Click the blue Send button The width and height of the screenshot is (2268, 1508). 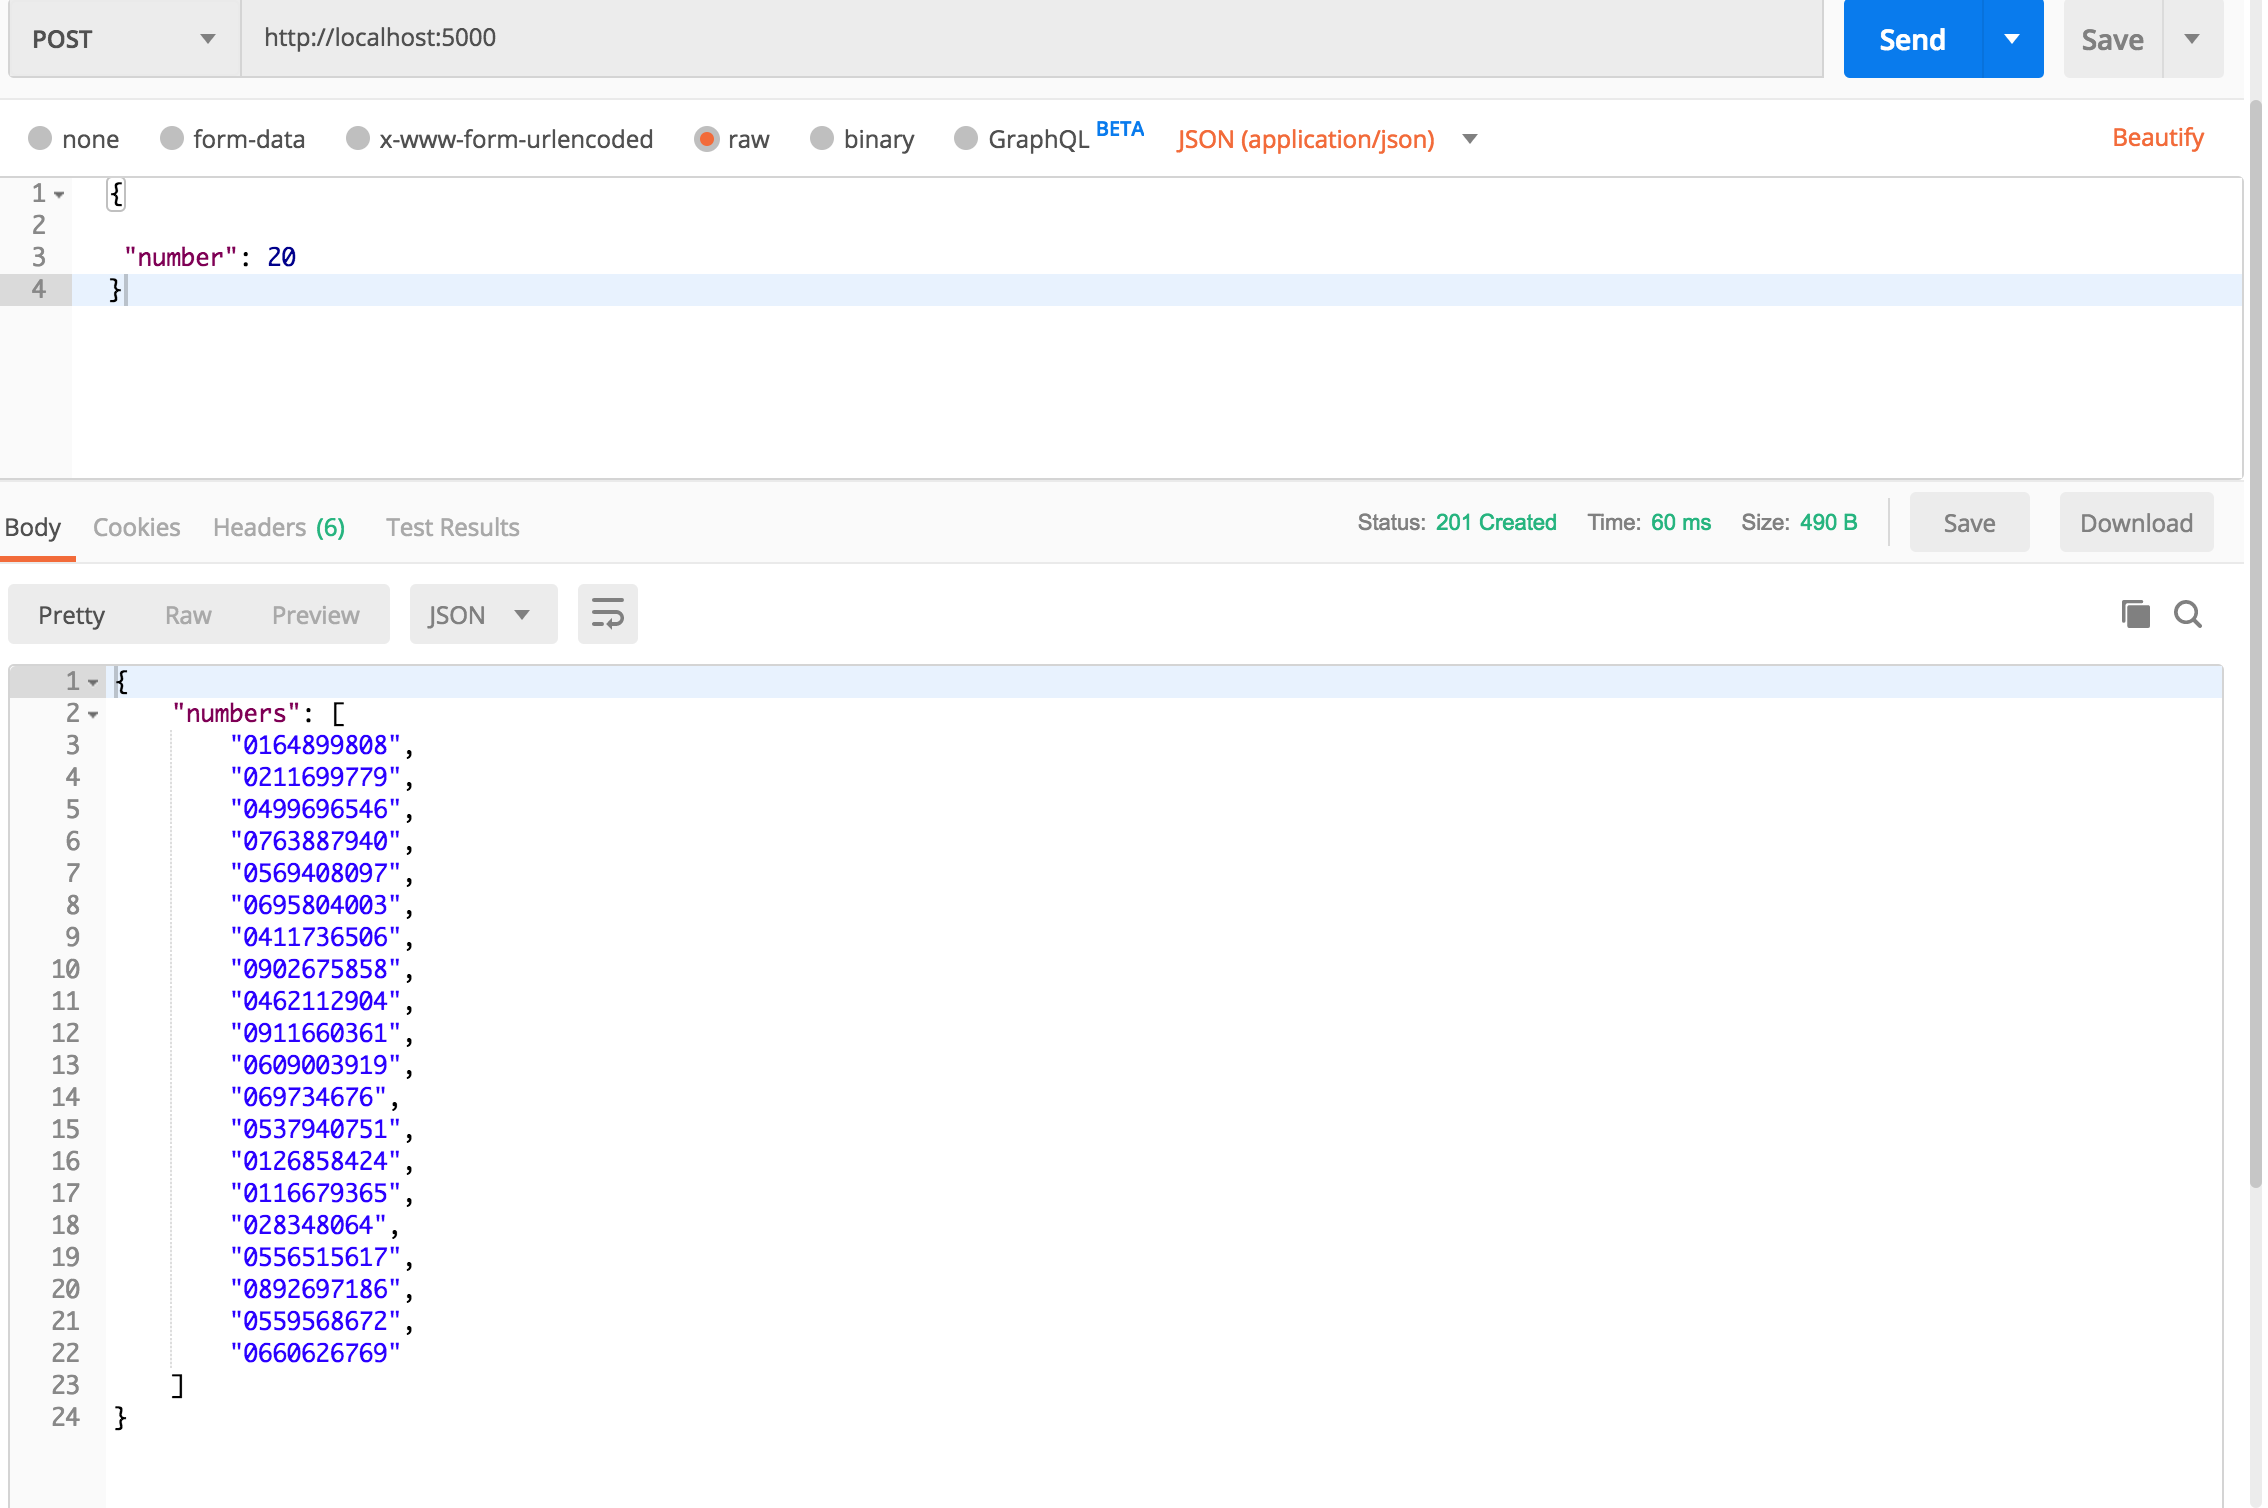click(x=1911, y=39)
